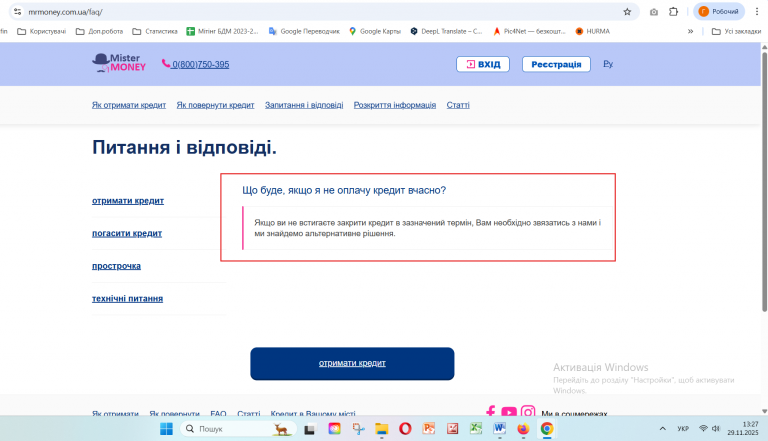Click УКР keyboard language indicator

tap(683, 429)
